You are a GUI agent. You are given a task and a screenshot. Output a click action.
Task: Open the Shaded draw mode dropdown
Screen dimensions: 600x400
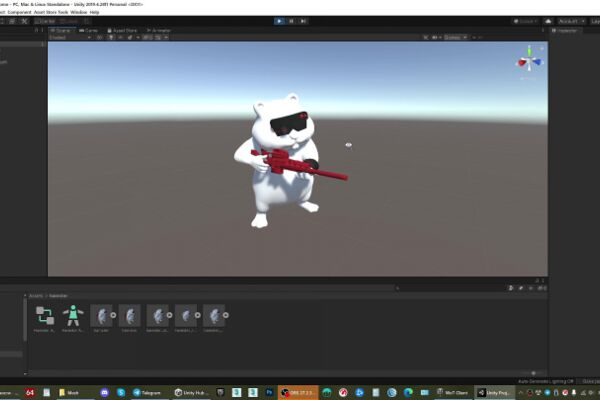pos(70,38)
